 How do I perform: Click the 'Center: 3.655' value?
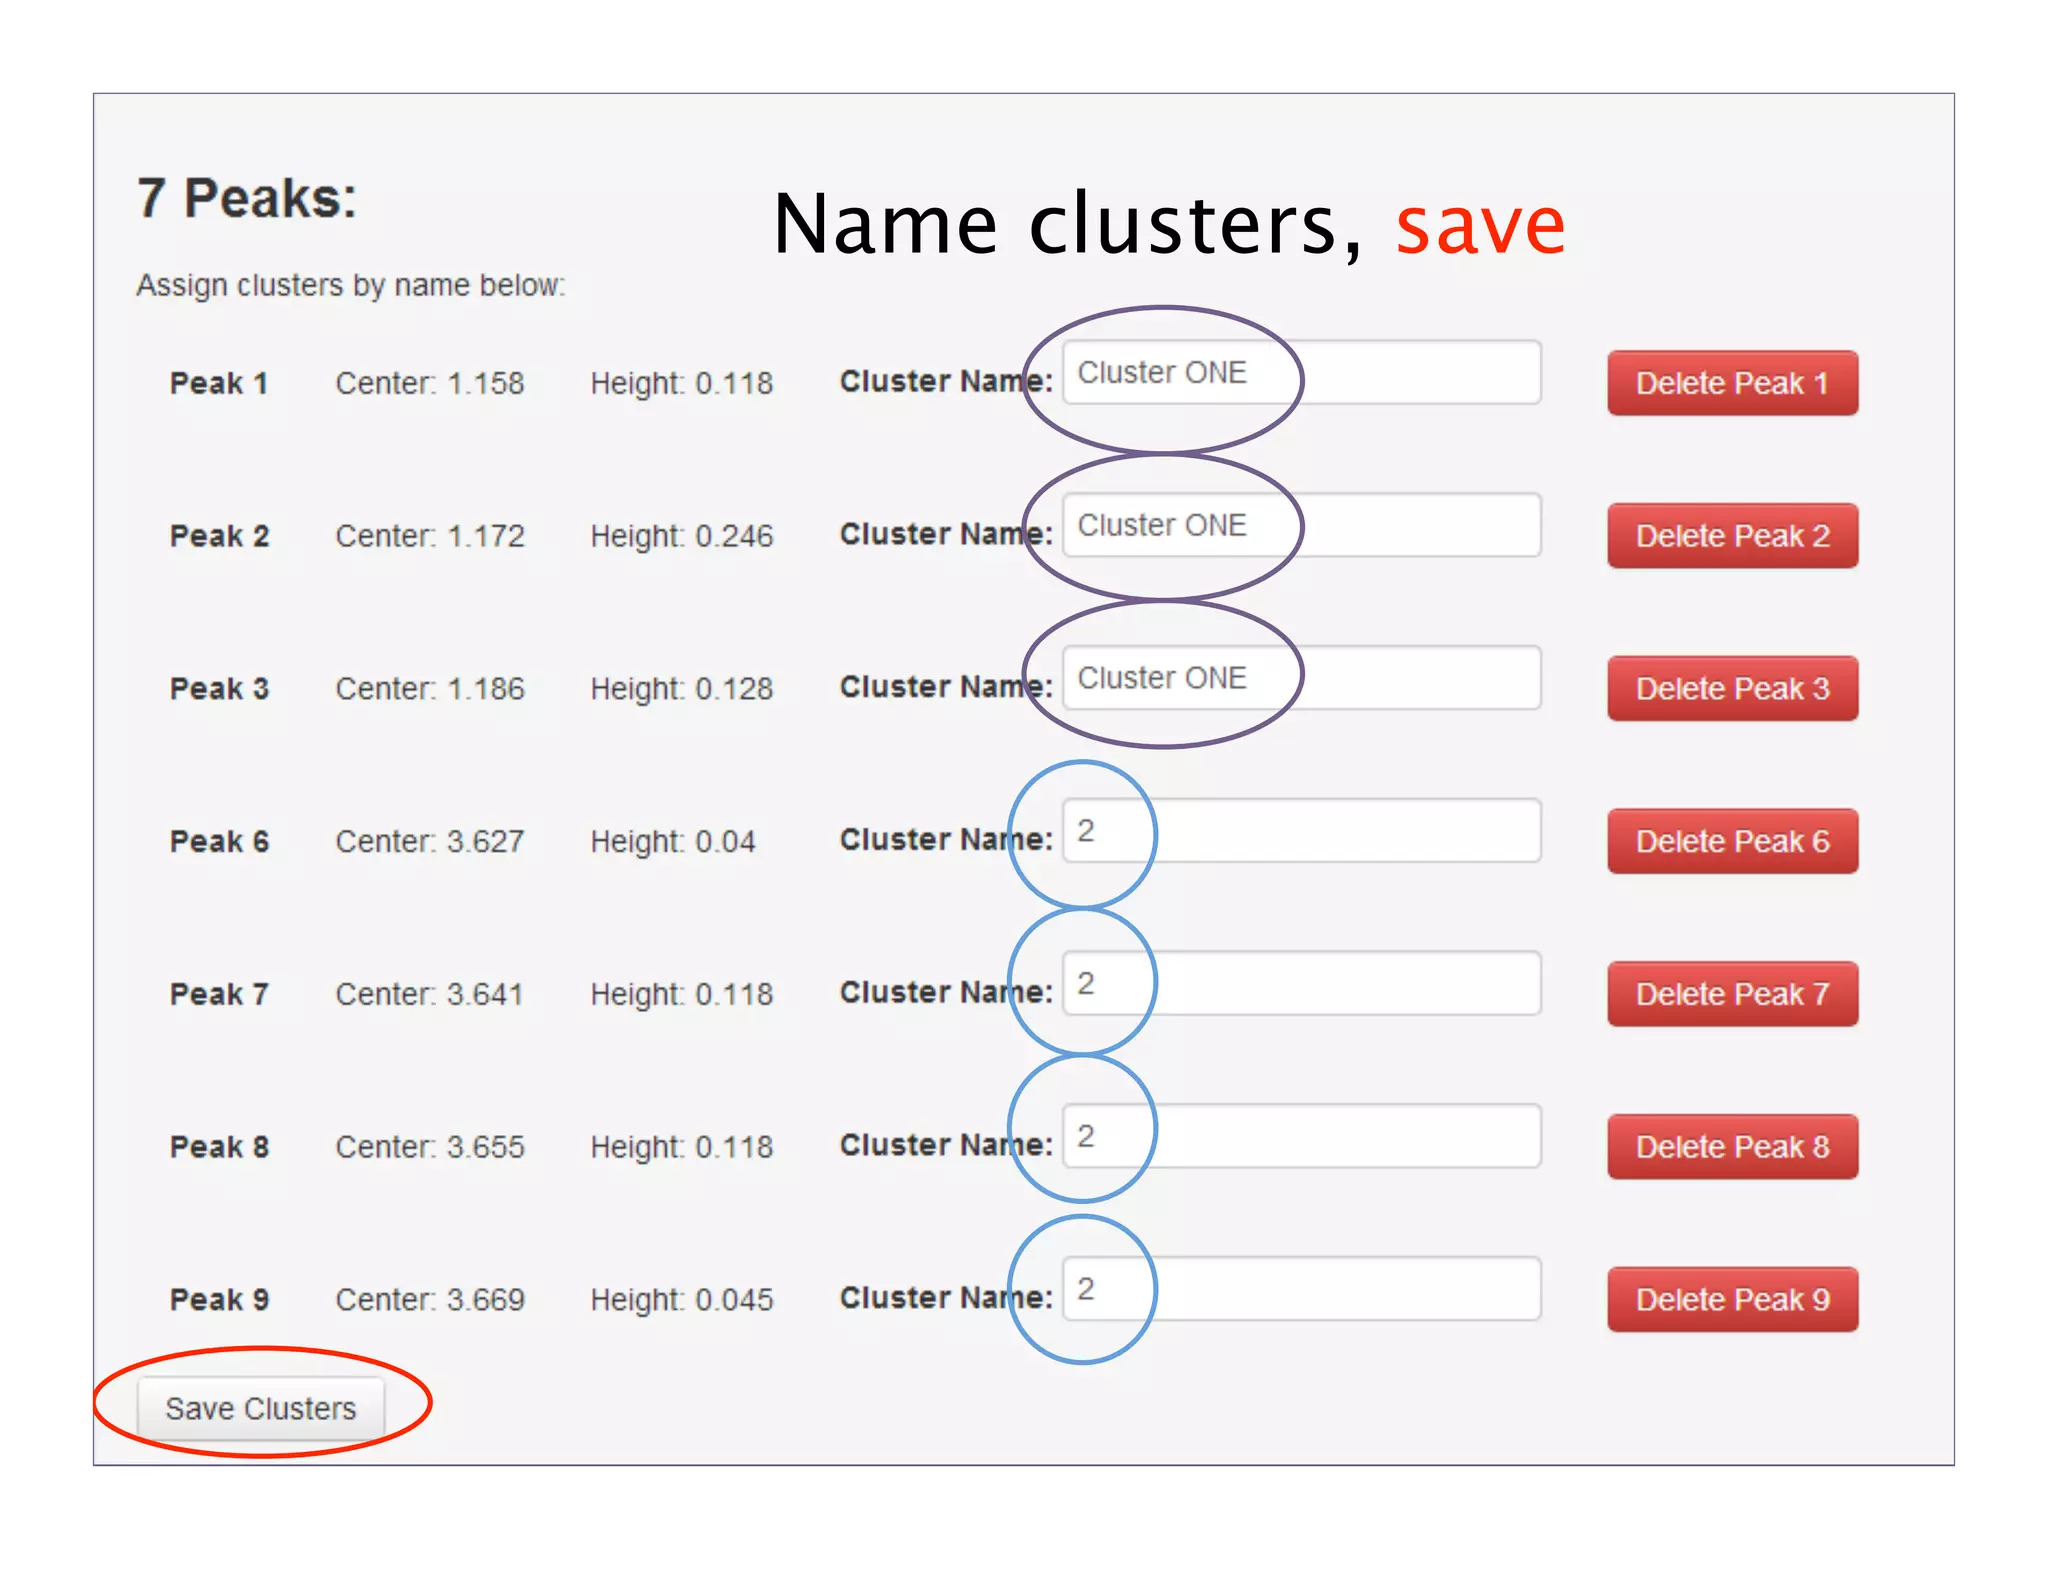coord(430,1147)
